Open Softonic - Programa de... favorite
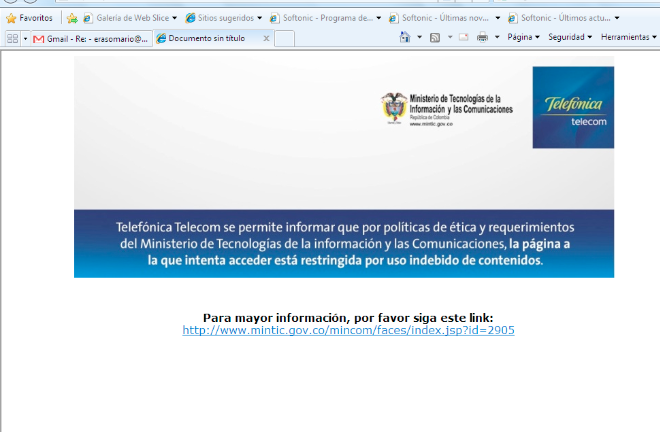Viewport: 660px width, 432px height. pyautogui.click(x=322, y=18)
